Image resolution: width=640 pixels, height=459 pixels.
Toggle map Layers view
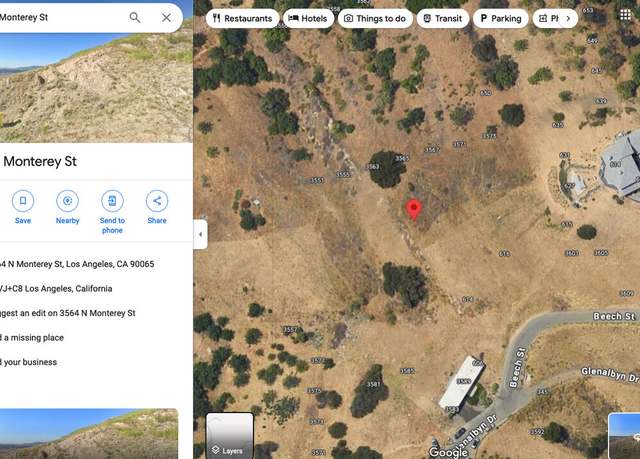click(230, 436)
